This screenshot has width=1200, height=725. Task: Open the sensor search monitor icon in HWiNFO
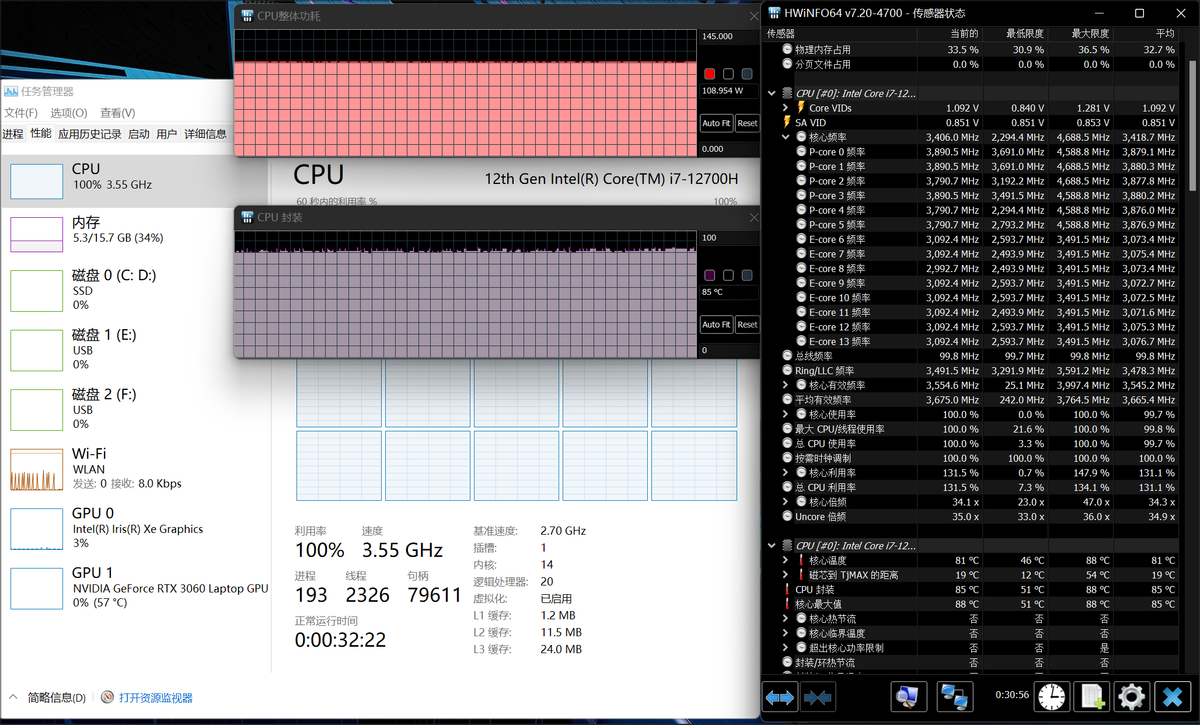click(x=909, y=697)
